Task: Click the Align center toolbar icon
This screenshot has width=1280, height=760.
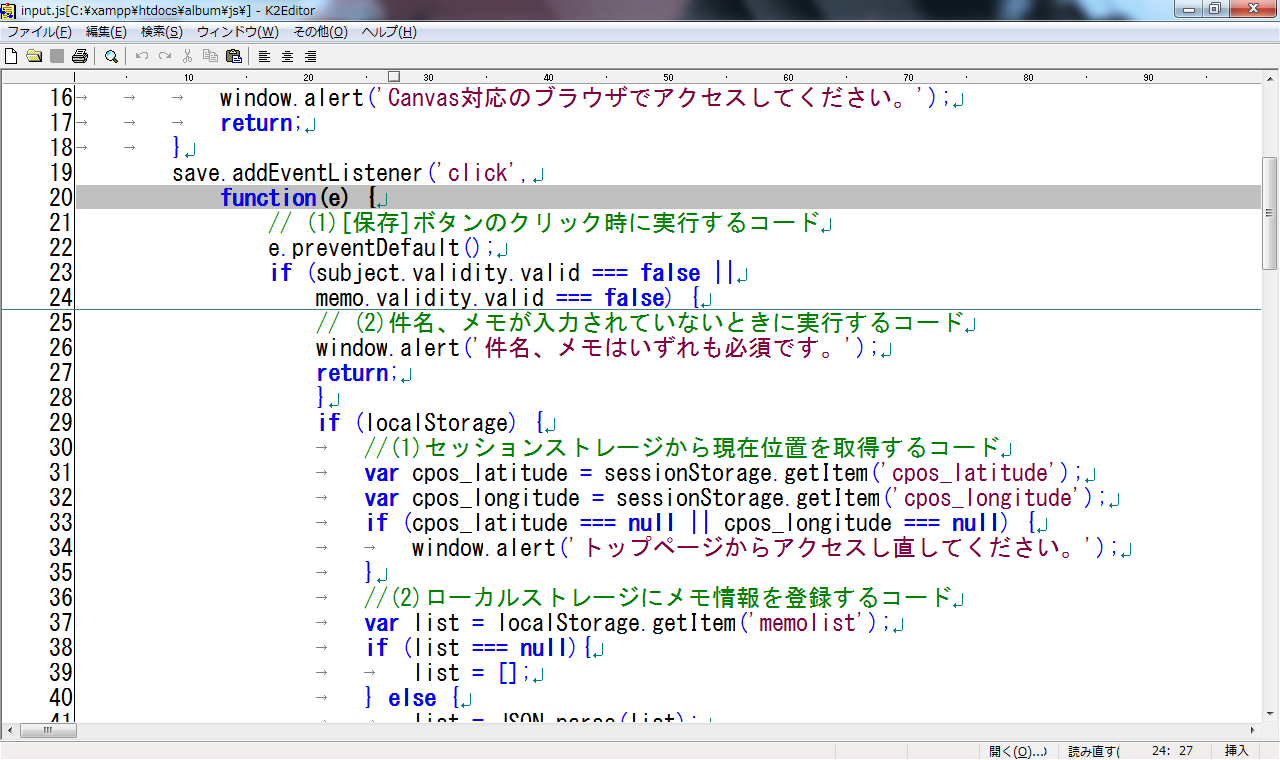Action: [x=287, y=56]
